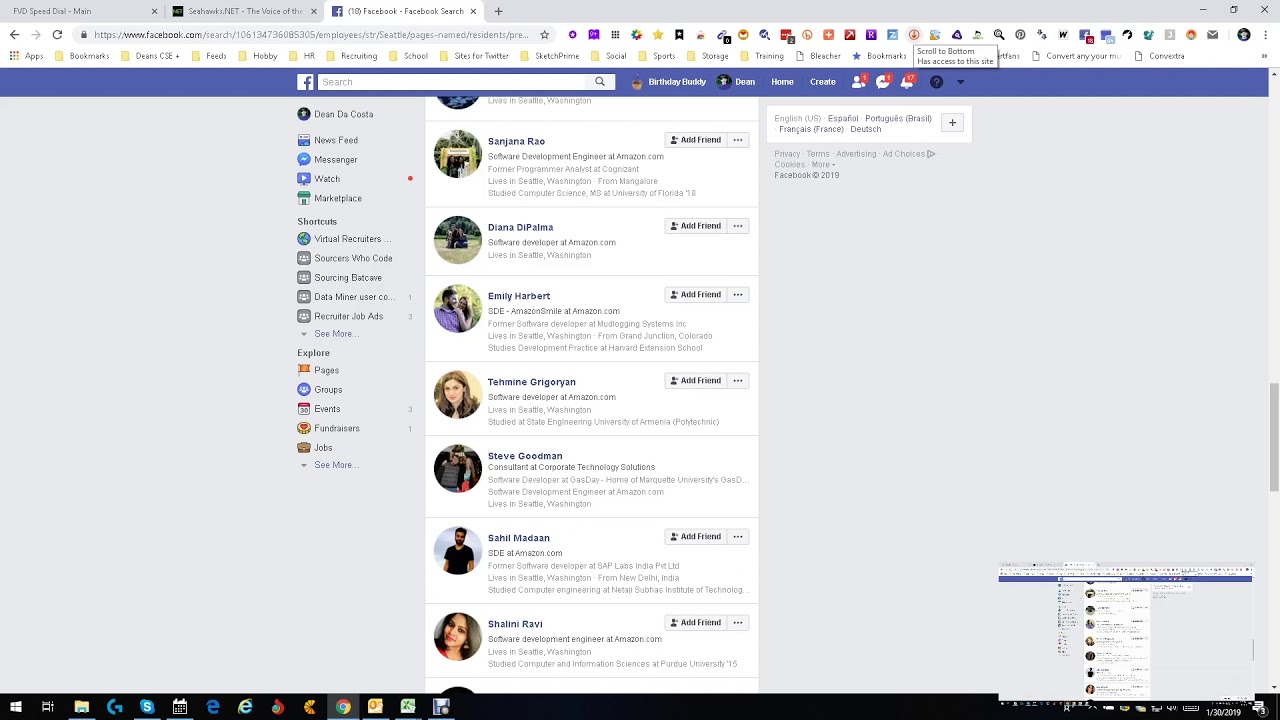
Task: Open more options for Emily Harbert
Action: click(x=738, y=295)
